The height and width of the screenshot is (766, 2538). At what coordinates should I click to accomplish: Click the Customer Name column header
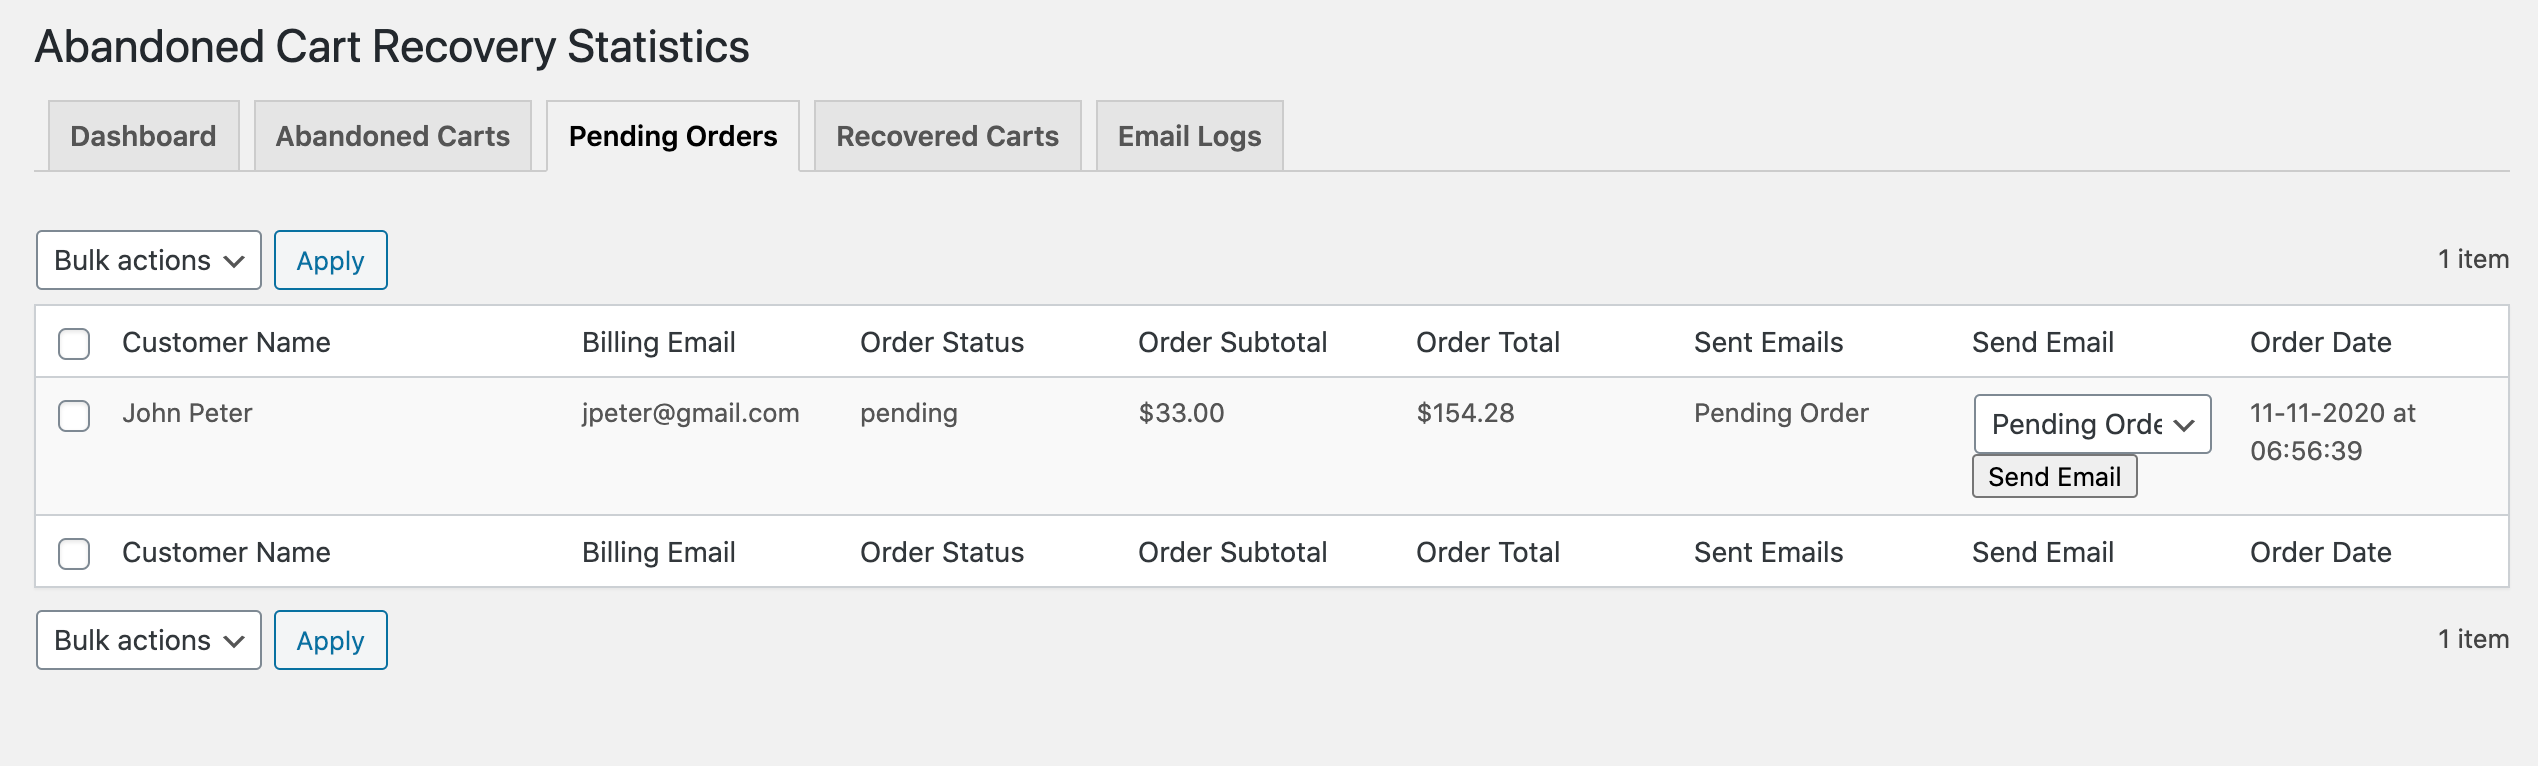226,342
